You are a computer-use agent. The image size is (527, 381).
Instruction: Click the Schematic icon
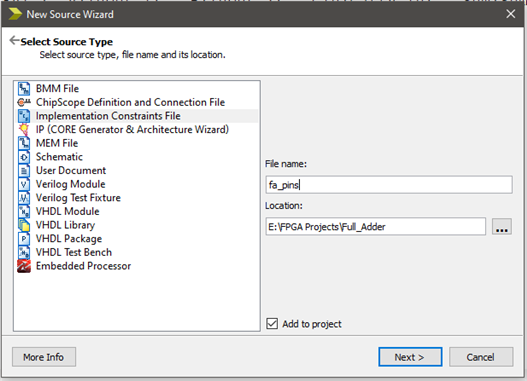24,157
